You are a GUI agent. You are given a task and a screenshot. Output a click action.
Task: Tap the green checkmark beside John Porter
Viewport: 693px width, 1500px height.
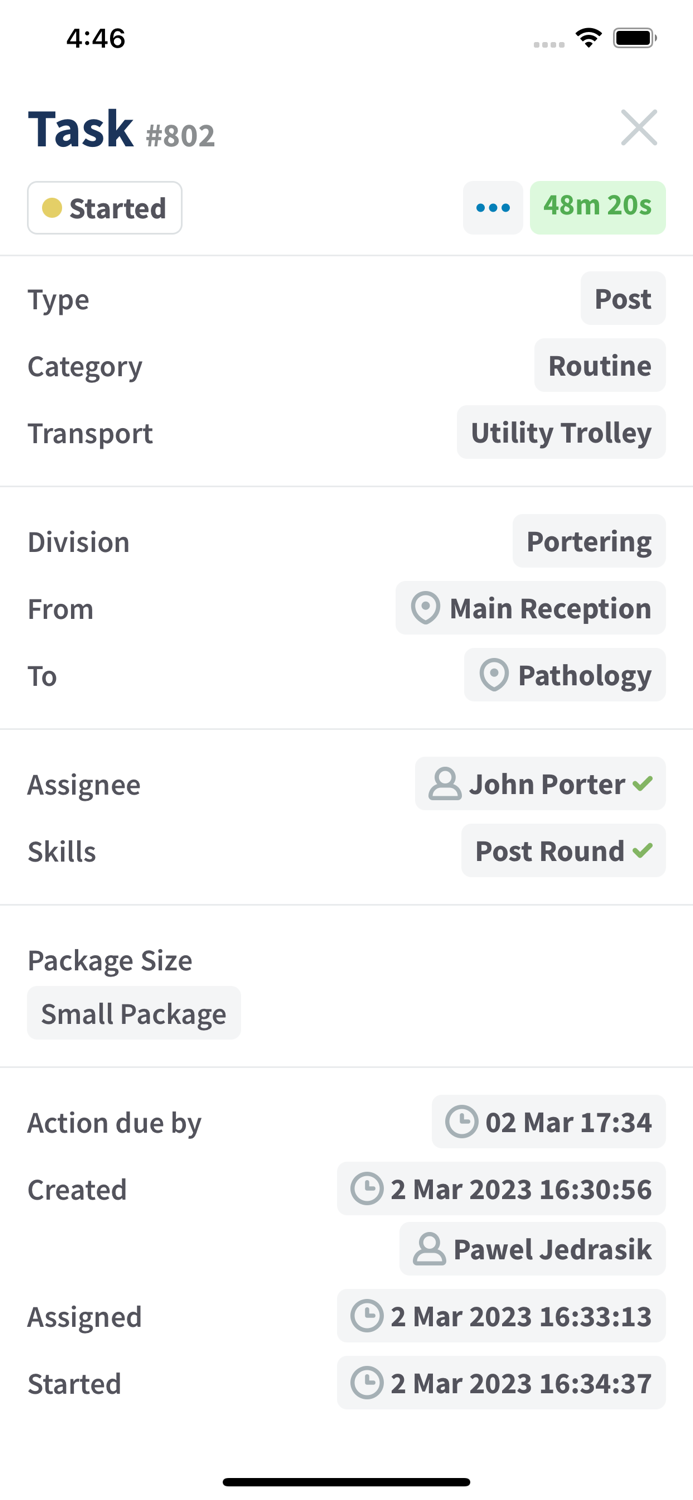click(642, 784)
